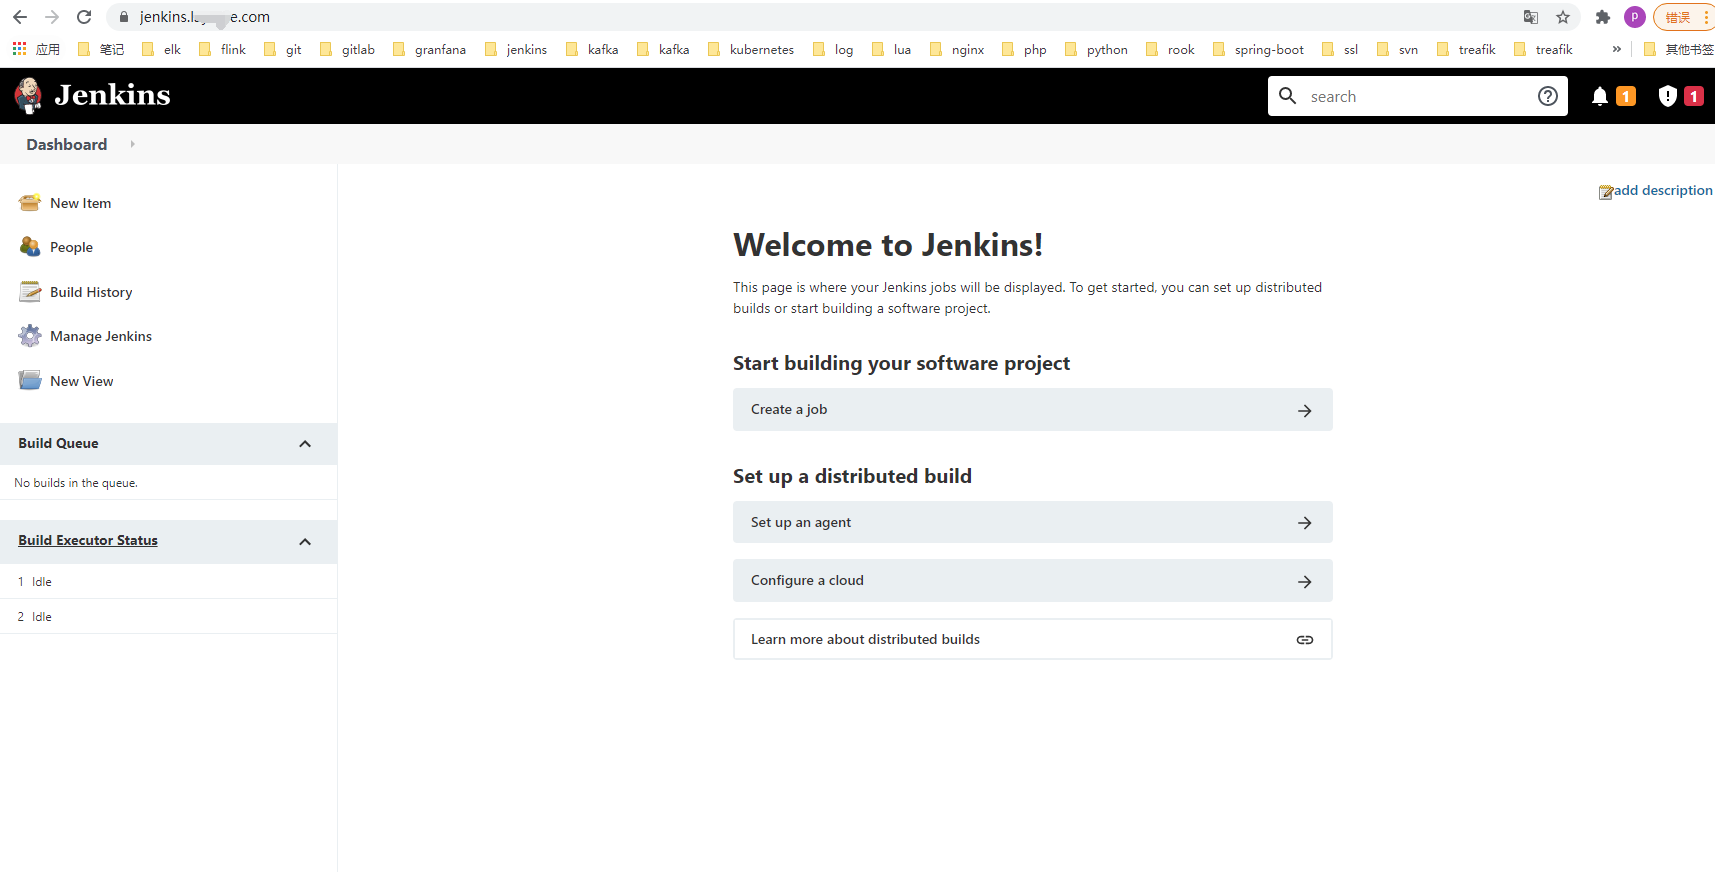Image resolution: width=1715 pixels, height=872 pixels.
Task: Open the granfana bookmark folder
Action: click(429, 49)
